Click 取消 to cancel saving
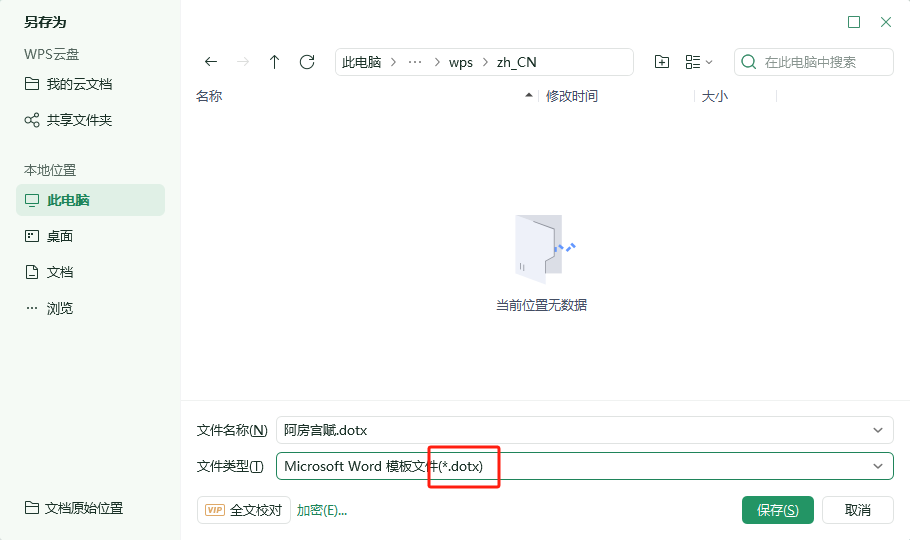 pyautogui.click(x=858, y=510)
